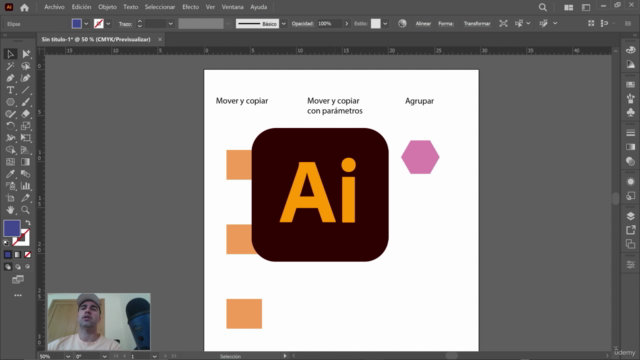Select the Free Transform tool
The width and height of the screenshot is (640, 360).
coord(26,138)
